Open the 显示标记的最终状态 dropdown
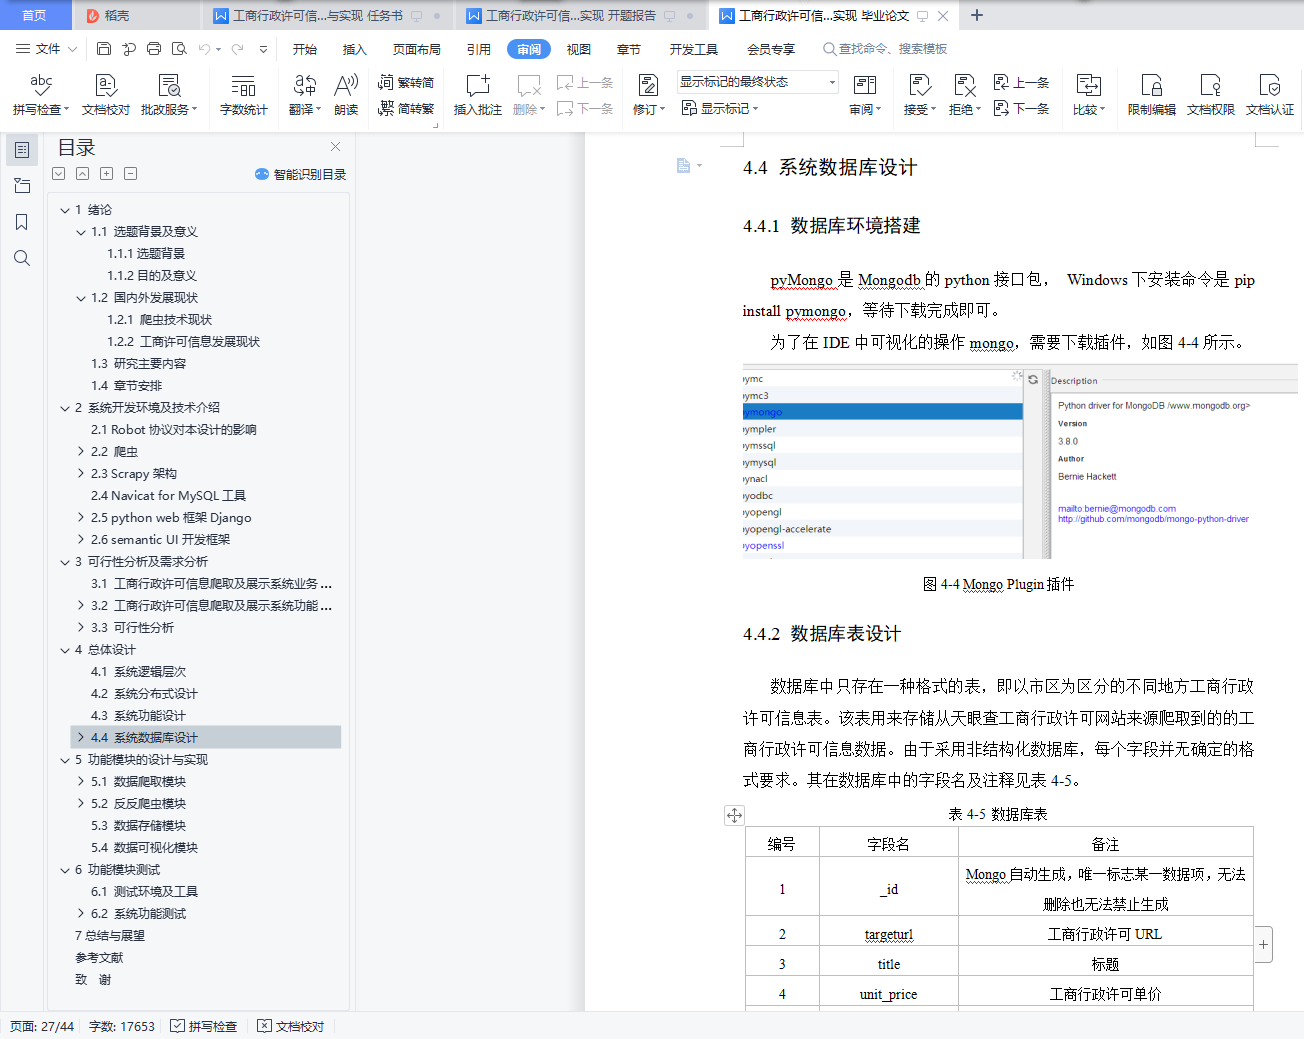This screenshot has height=1039, width=1304. [758, 82]
